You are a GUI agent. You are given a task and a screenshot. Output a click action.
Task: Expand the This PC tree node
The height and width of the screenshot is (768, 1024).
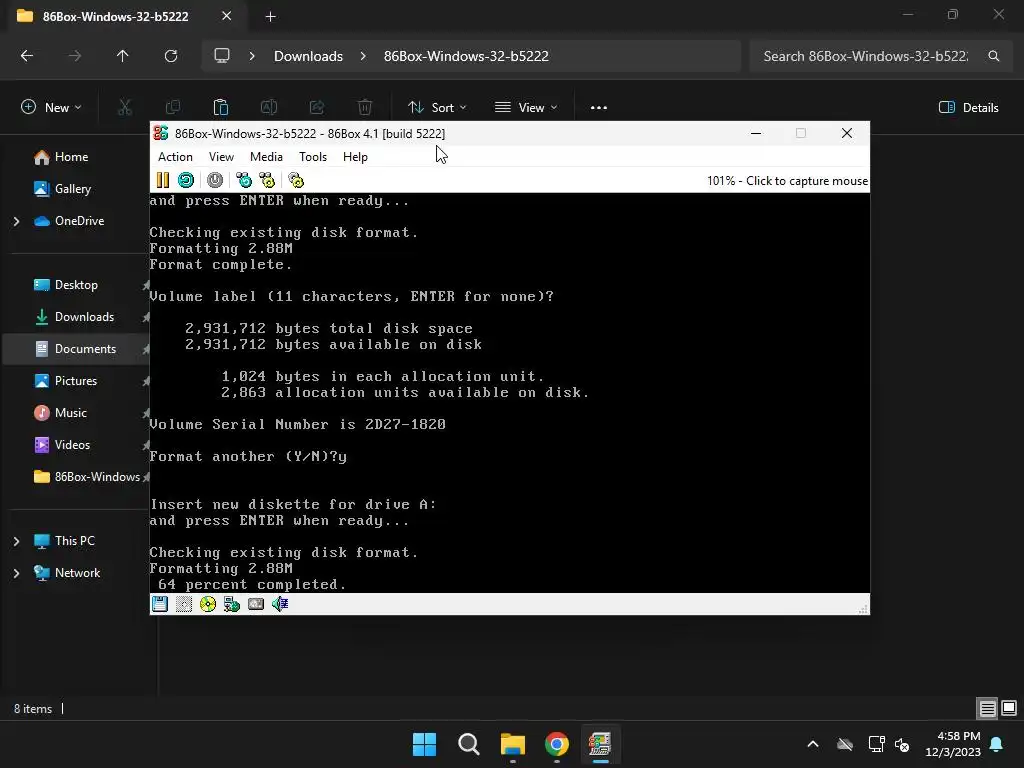16,541
